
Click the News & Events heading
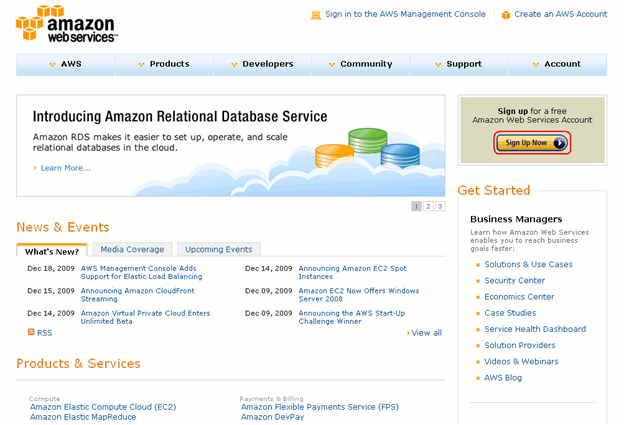pyautogui.click(x=63, y=227)
